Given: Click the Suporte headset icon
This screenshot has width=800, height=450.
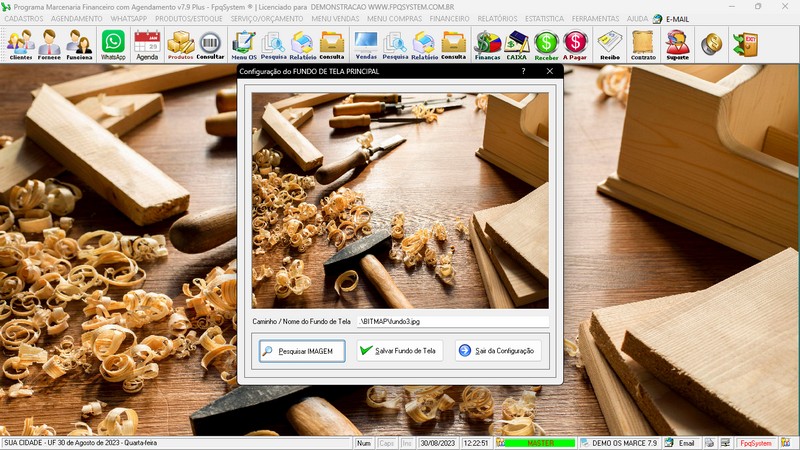Looking at the screenshot, I should 677,44.
